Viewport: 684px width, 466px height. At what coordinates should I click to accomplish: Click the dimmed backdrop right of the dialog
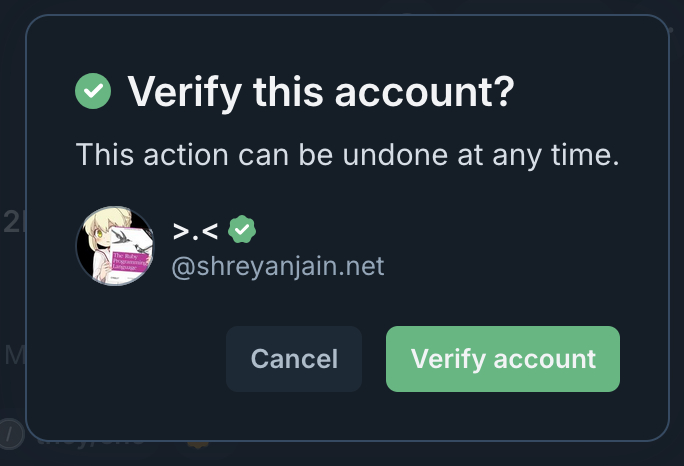(677, 230)
